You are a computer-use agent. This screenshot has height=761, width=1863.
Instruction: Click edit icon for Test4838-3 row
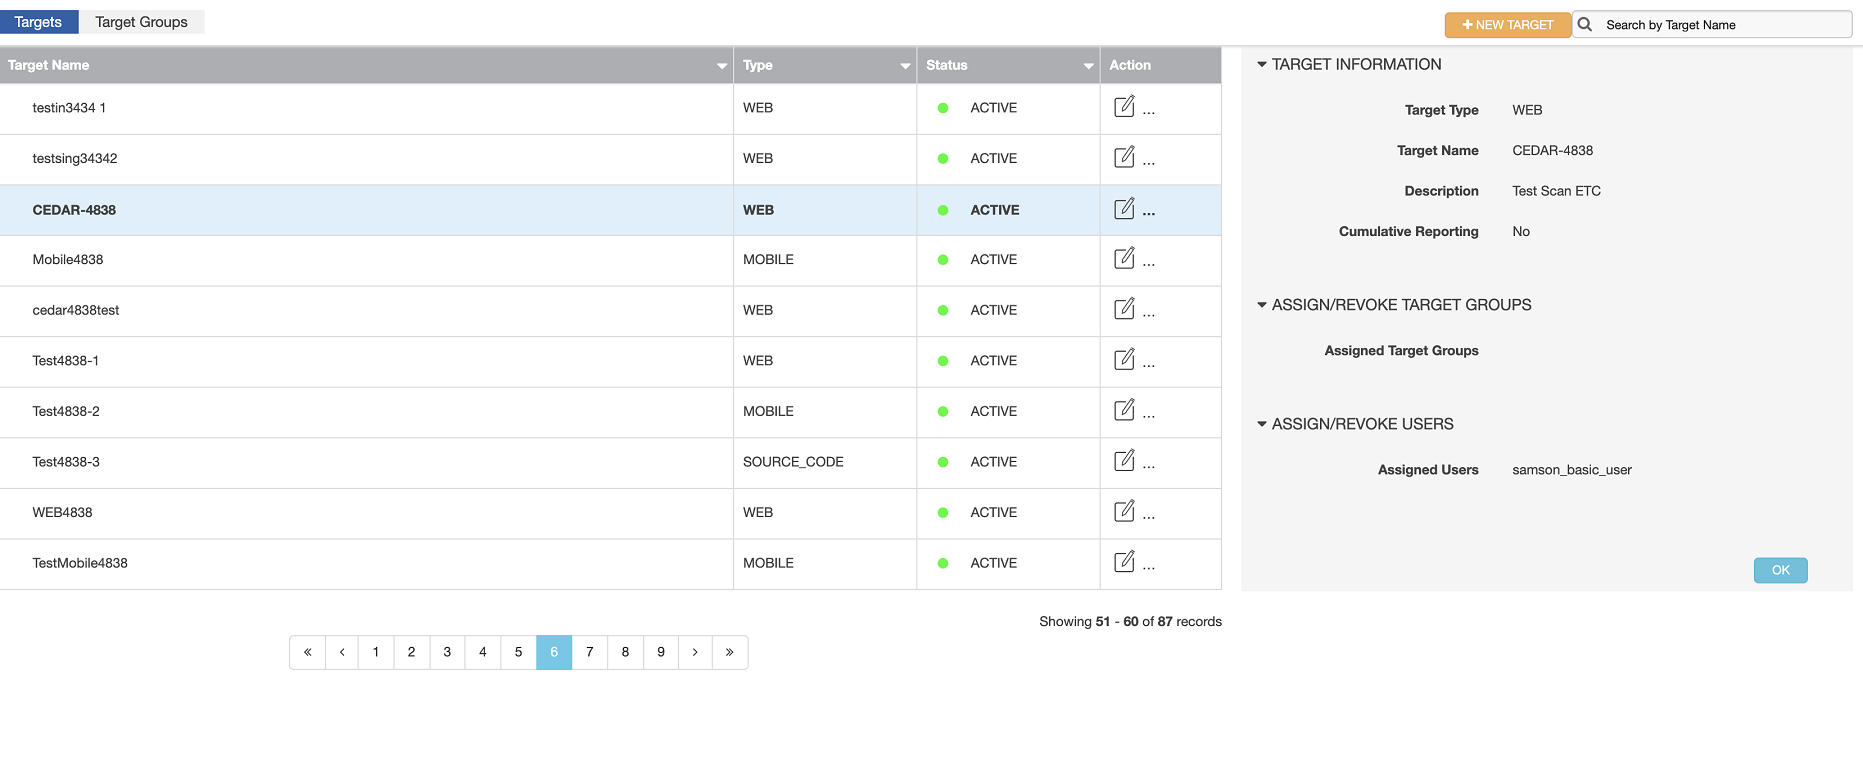[1124, 460]
